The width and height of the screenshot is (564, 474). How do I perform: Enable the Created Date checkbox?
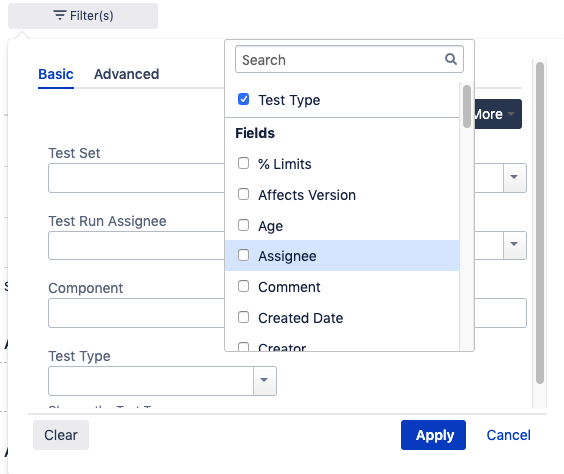click(244, 317)
